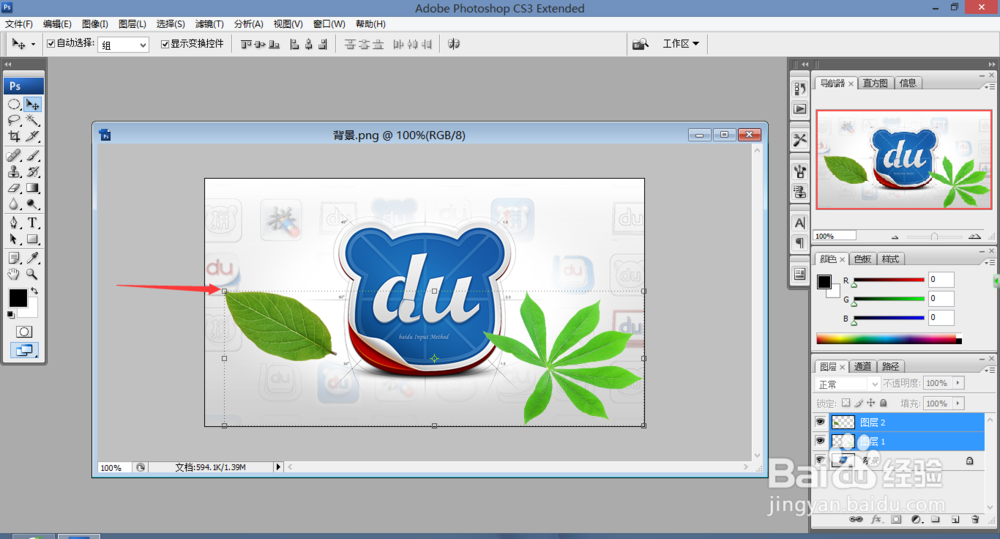
Task: Open the 图像(I) menu
Action: tap(94, 24)
